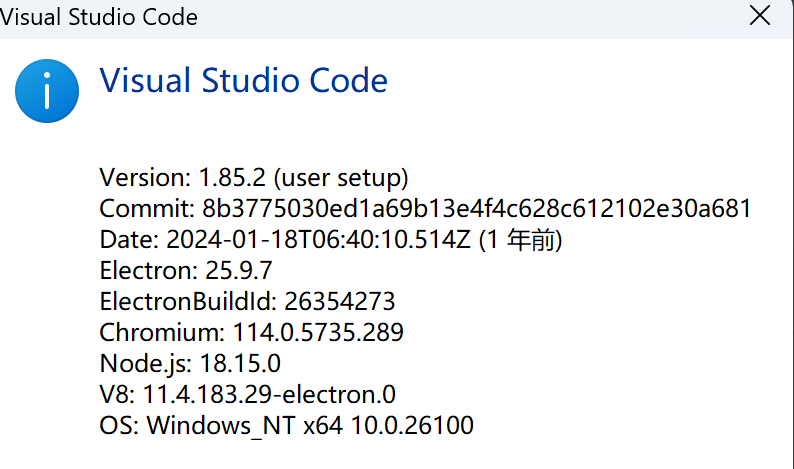Click the blue information icon
The image size is (794, 469).
(46, 90)
